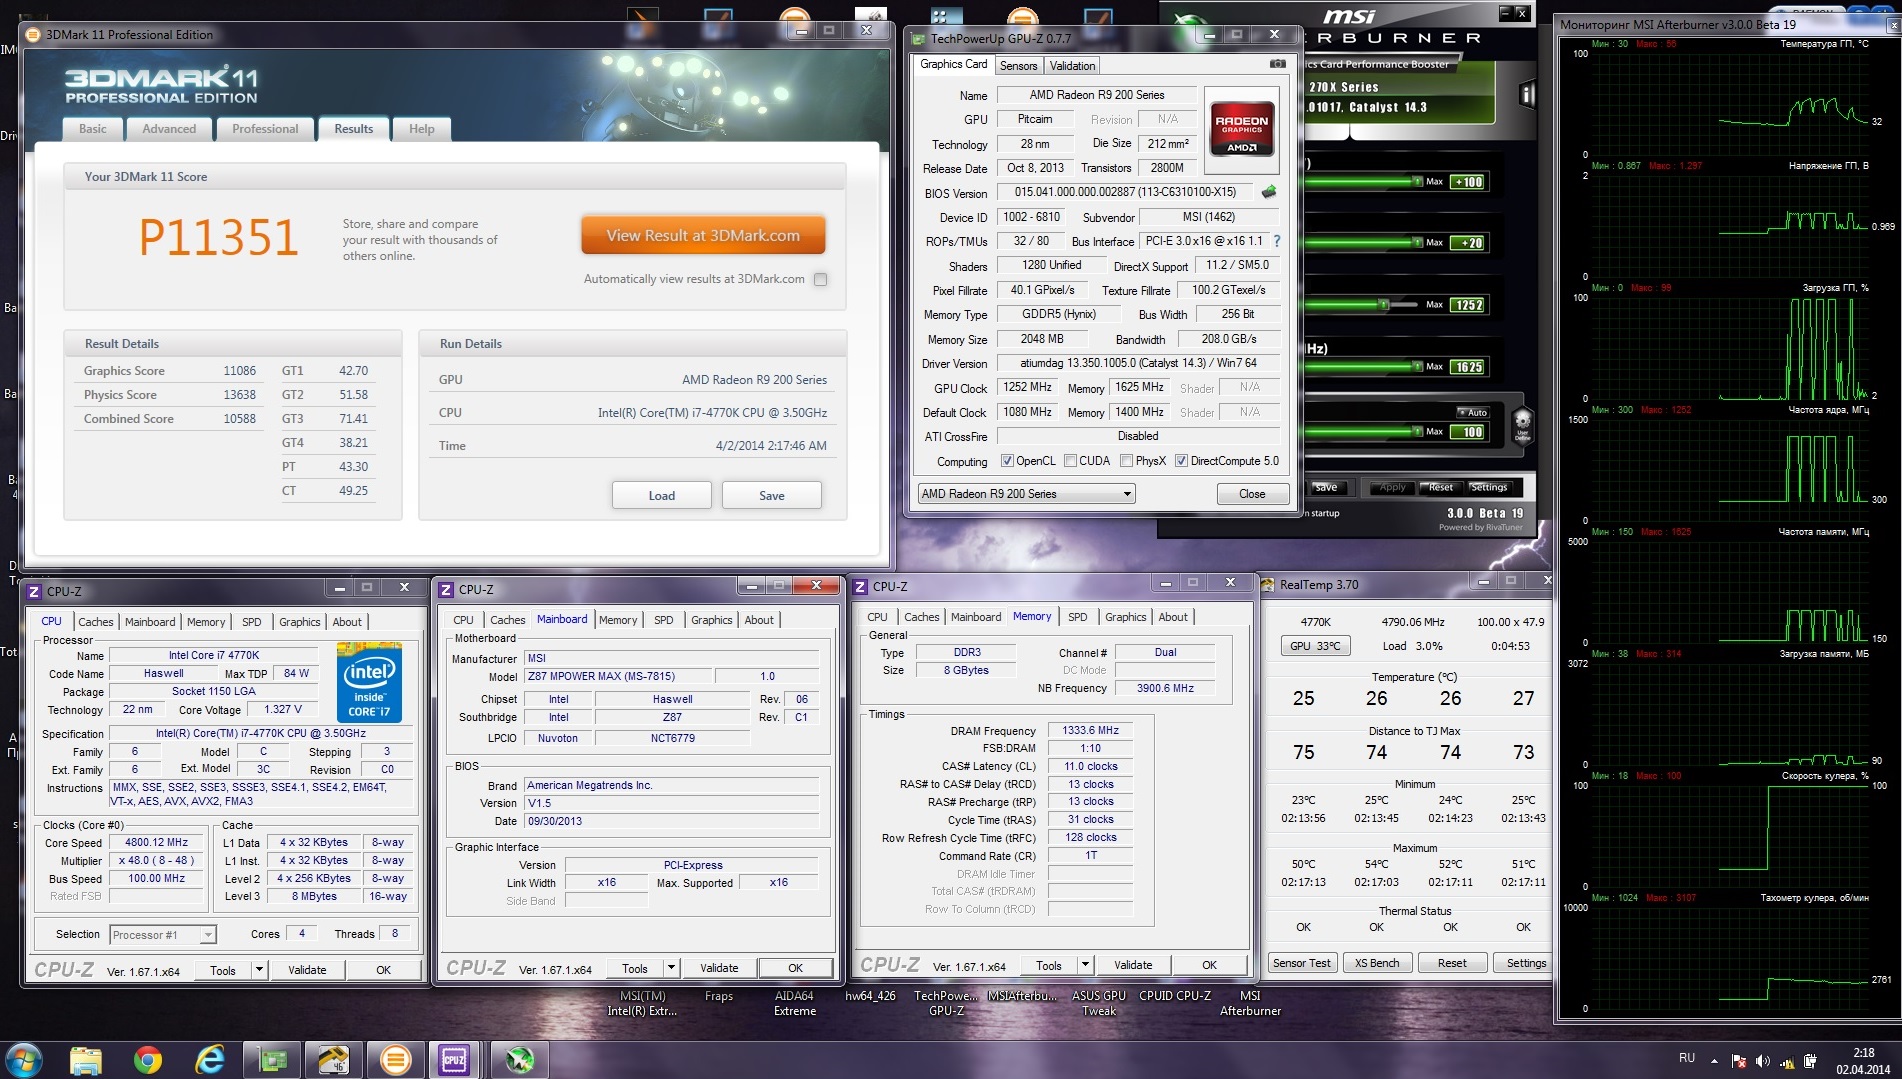Adjust the Afterburner fan speed slider at 100

pos(1418,432)
